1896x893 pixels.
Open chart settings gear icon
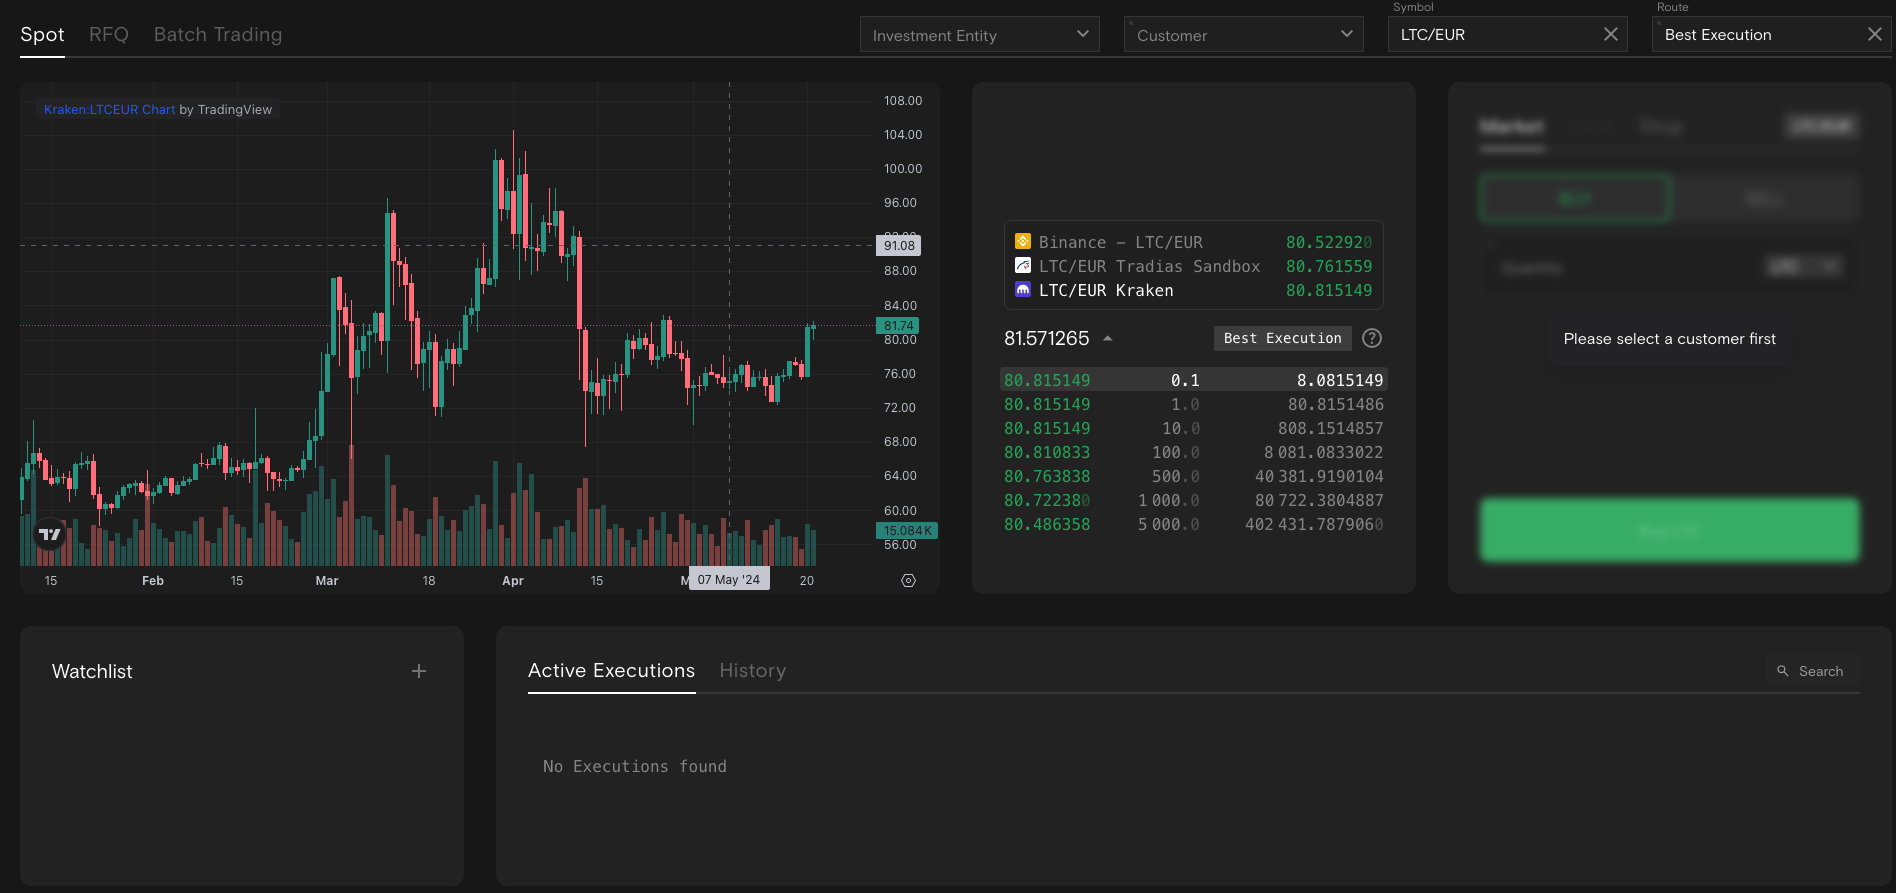(908, 581)
